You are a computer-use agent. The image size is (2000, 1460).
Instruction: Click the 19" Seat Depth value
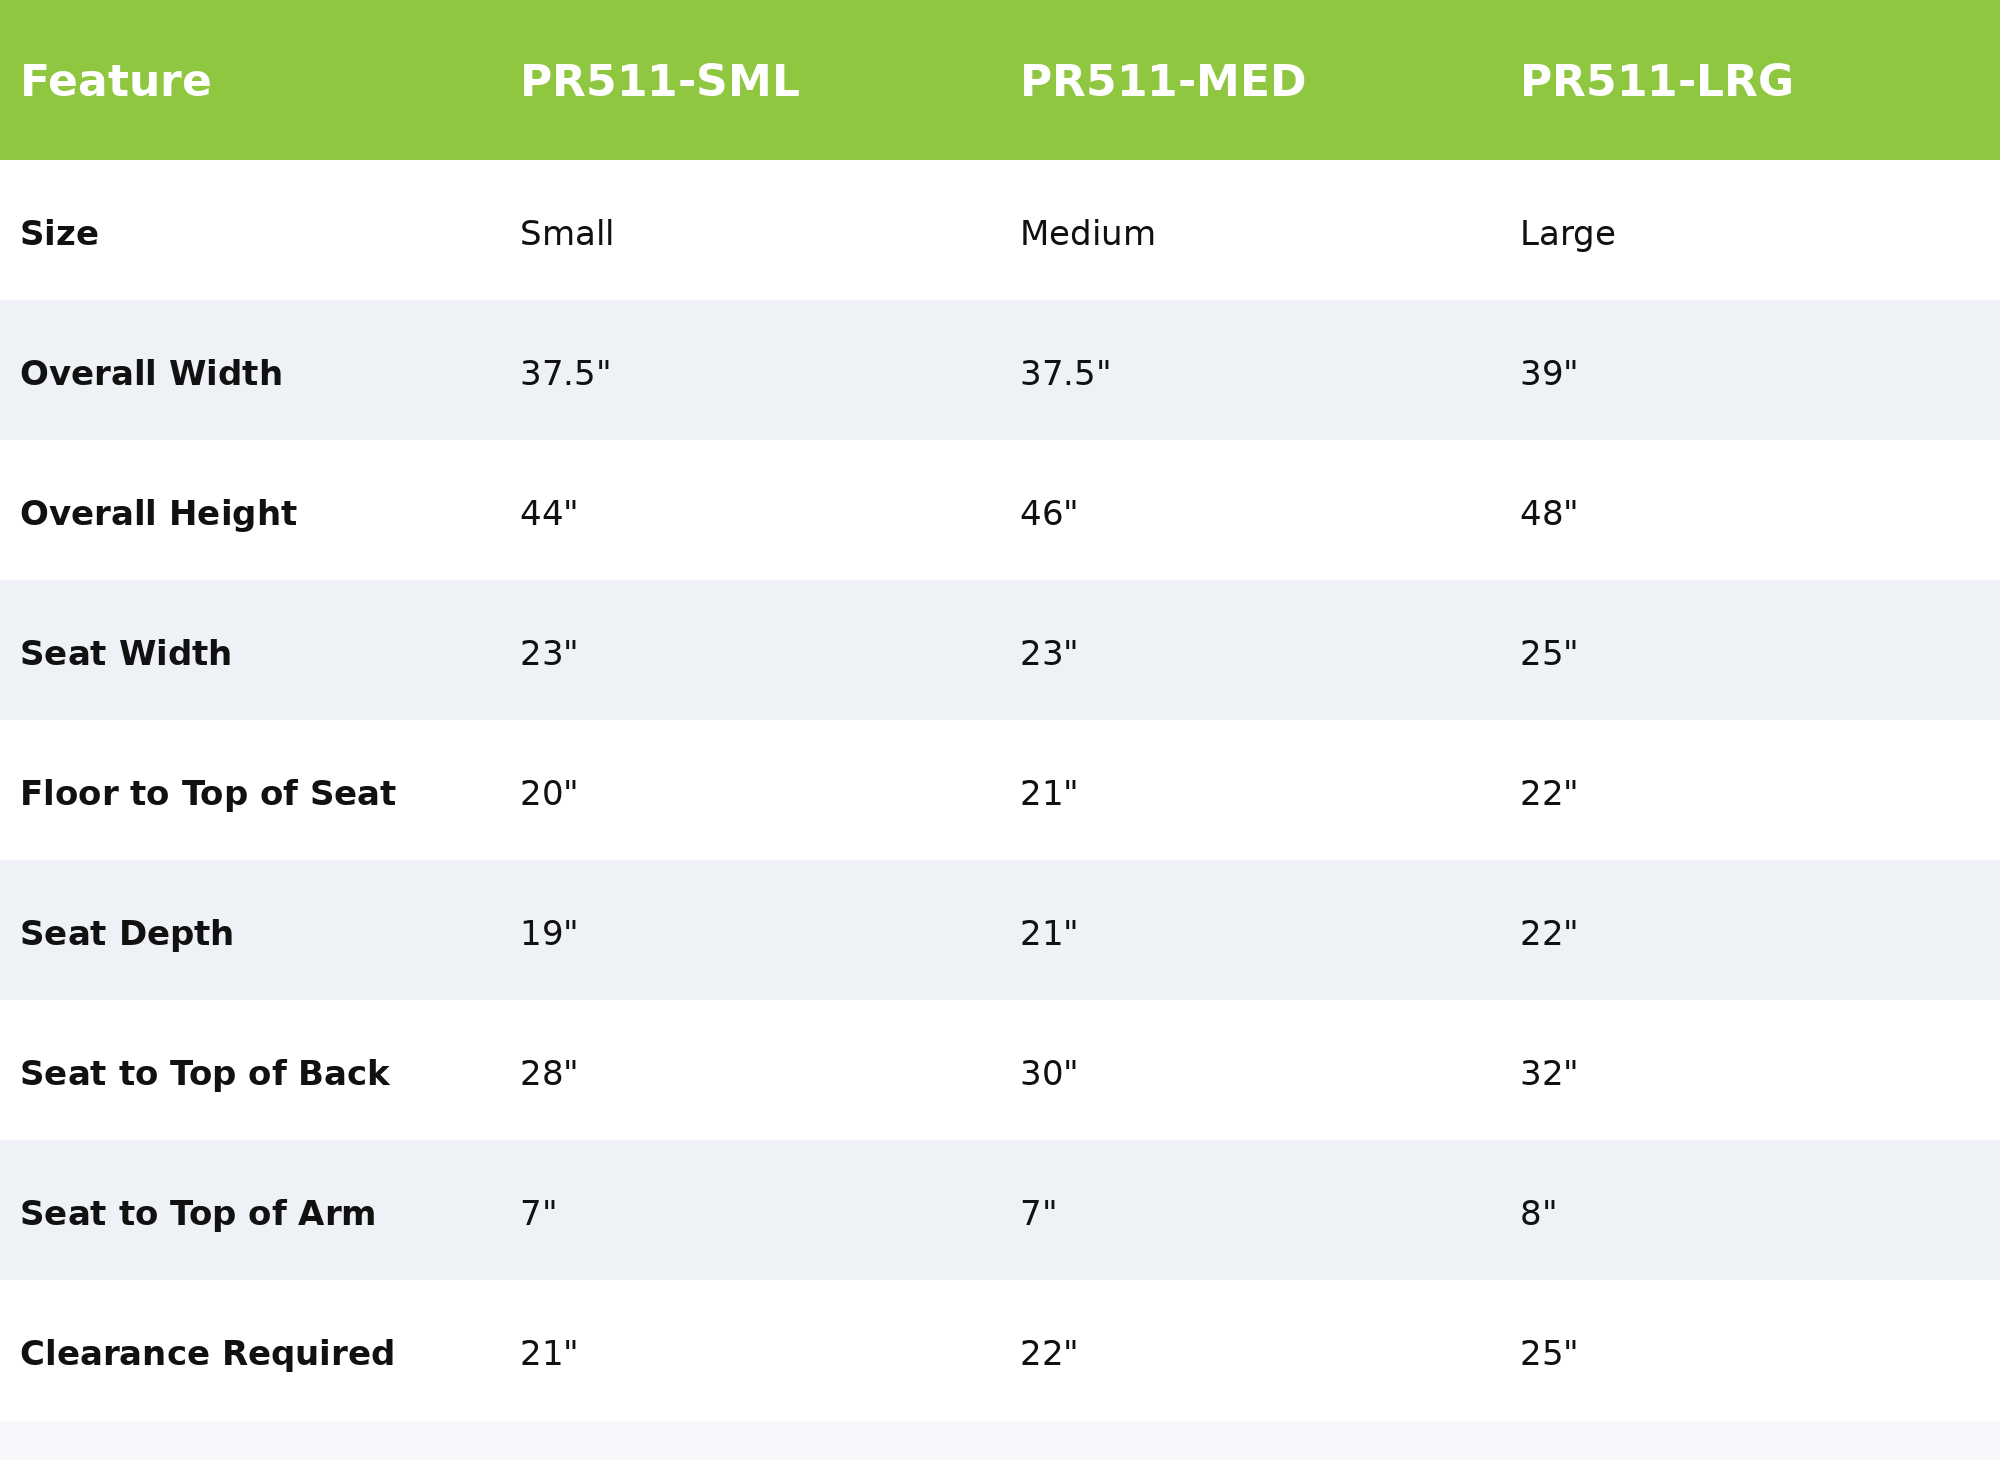pos(548,934)
